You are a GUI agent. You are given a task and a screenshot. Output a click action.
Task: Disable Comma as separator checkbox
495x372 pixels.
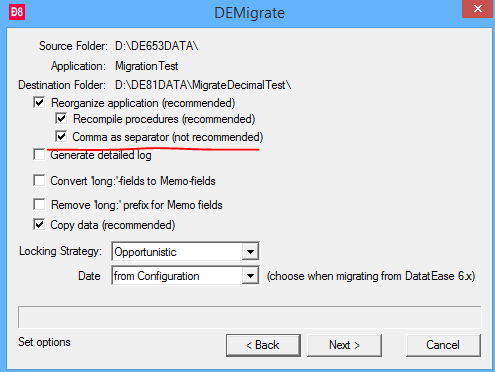[x=61, y=136]
